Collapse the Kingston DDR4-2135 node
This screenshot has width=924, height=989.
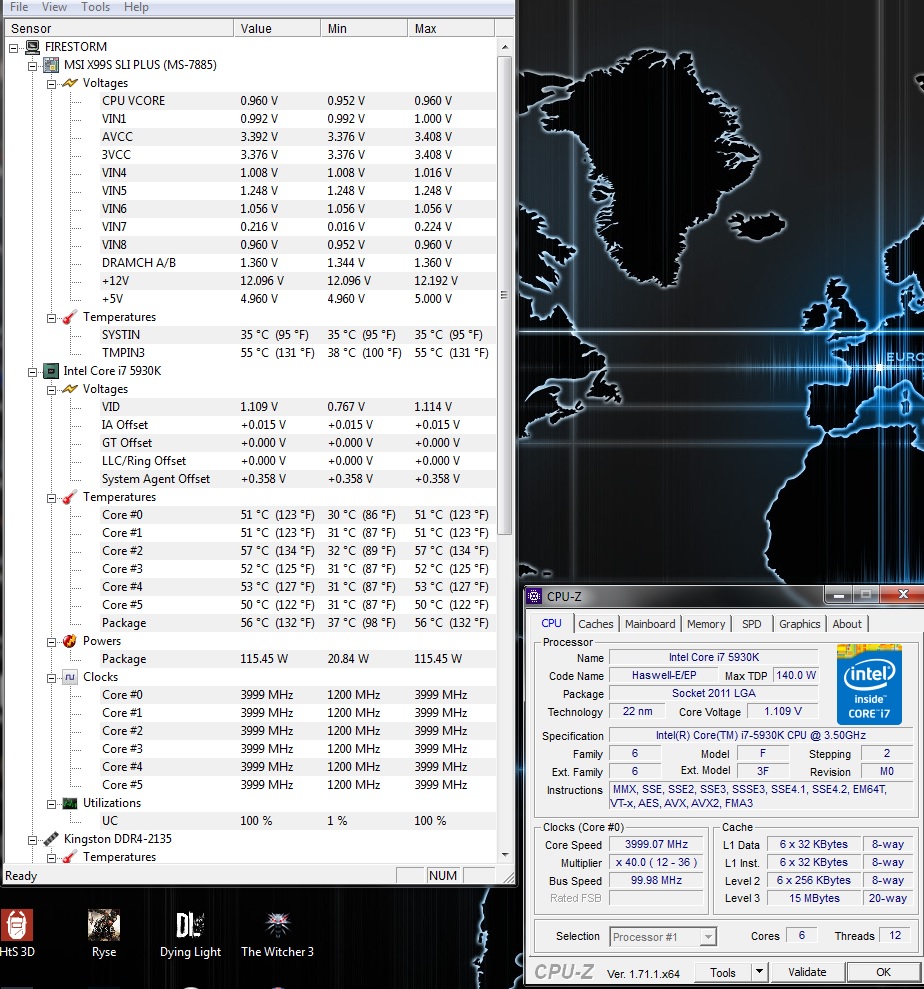pos(32,840)
